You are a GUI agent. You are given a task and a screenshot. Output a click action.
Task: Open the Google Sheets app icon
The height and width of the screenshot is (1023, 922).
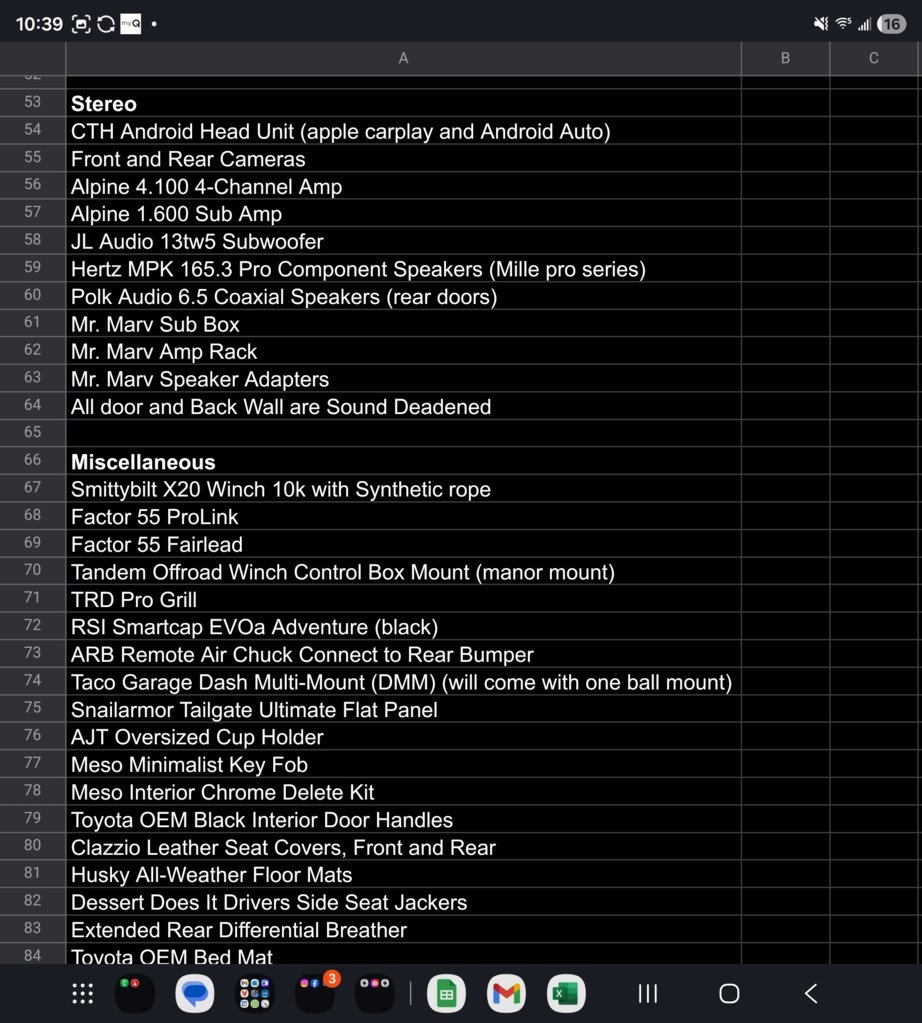[x=446, y=994]
